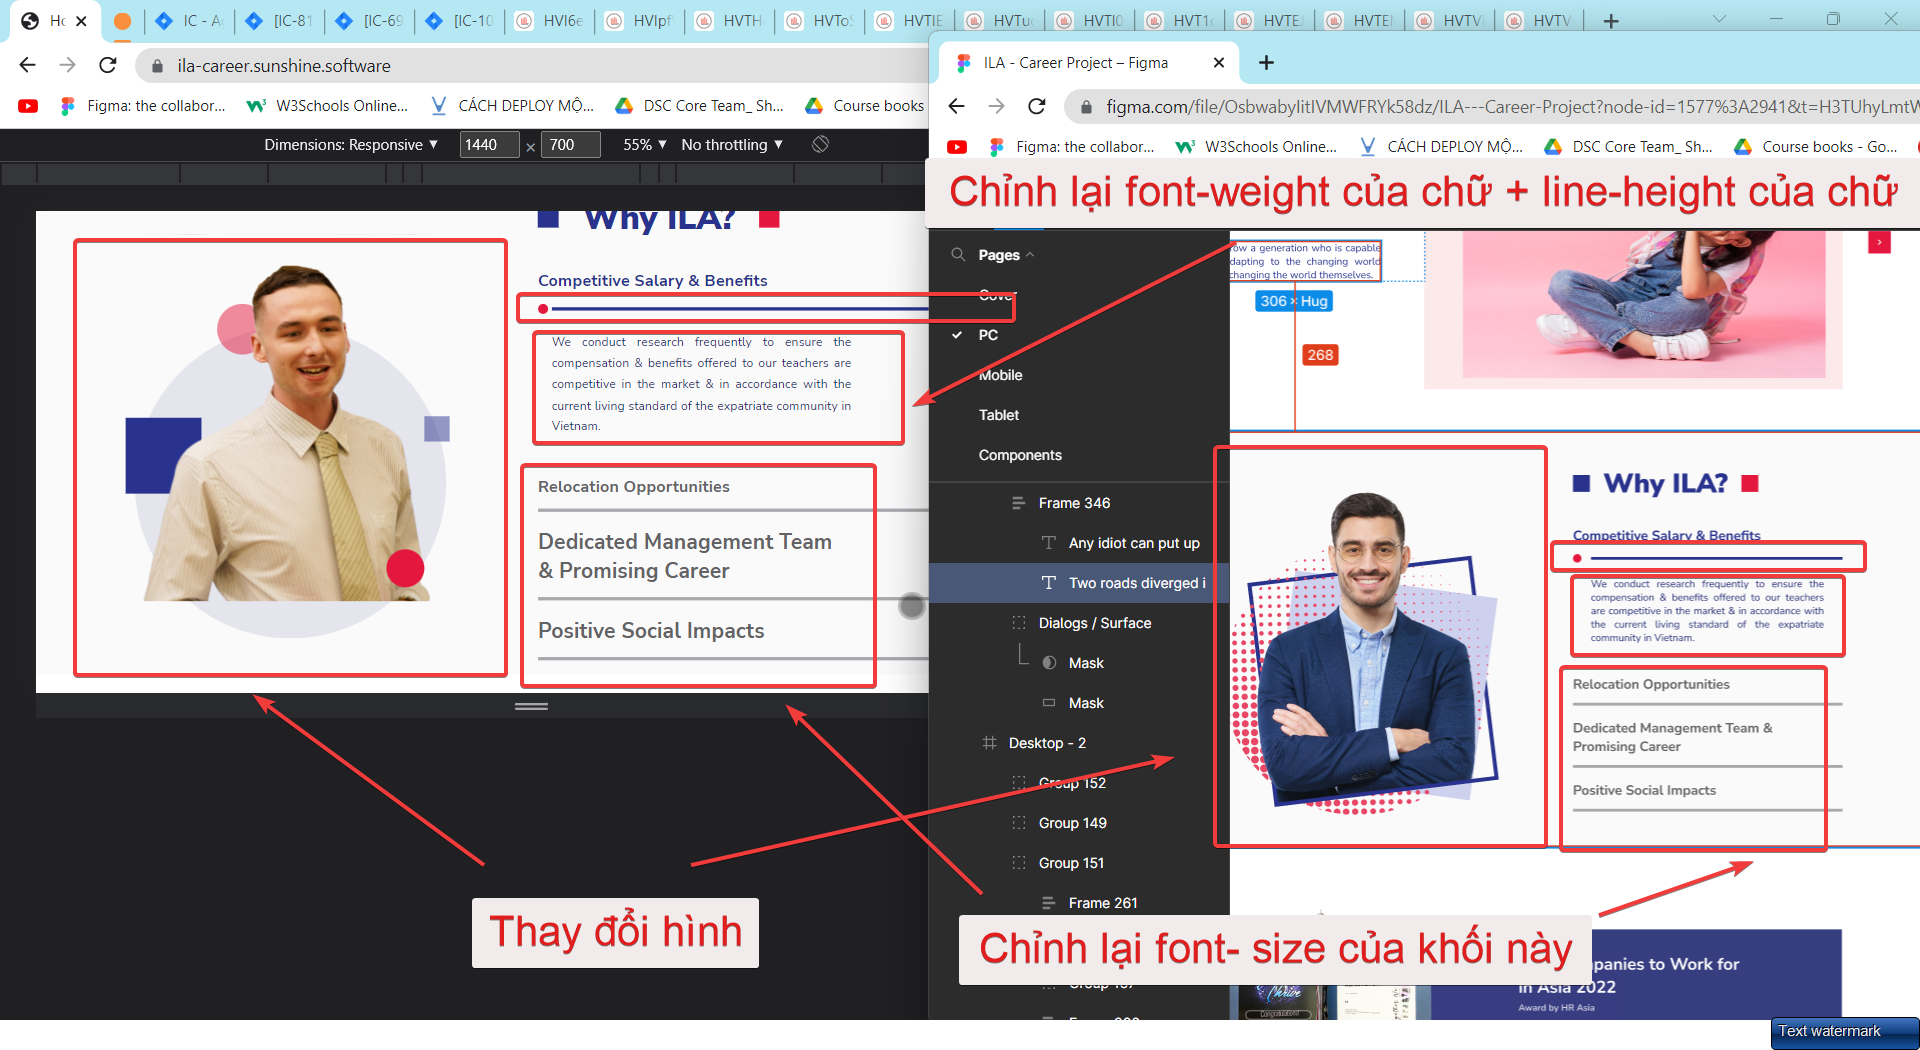Open DSC Core Team bookmark in Figma window
1920x1050 pixels.
(x=1629, y=147)
